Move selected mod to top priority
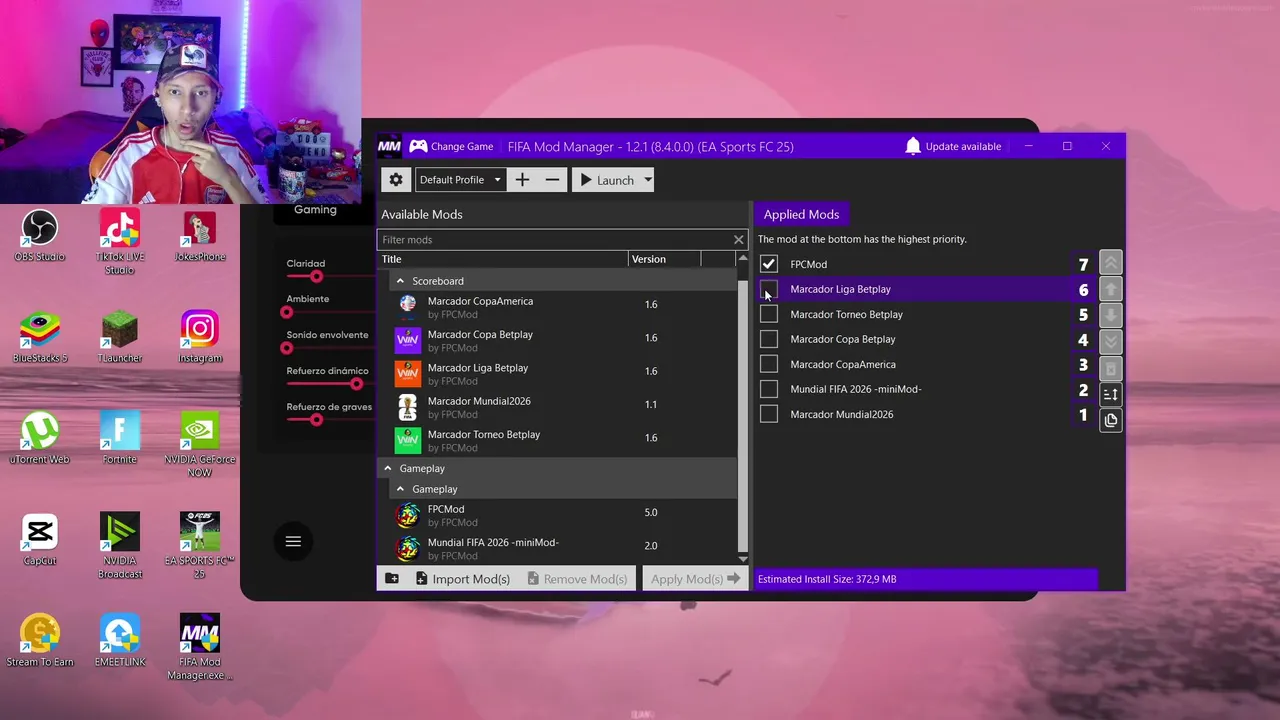Image resolution: width=1280 pixels, height=720 pixels. [x=1110, y=263]
